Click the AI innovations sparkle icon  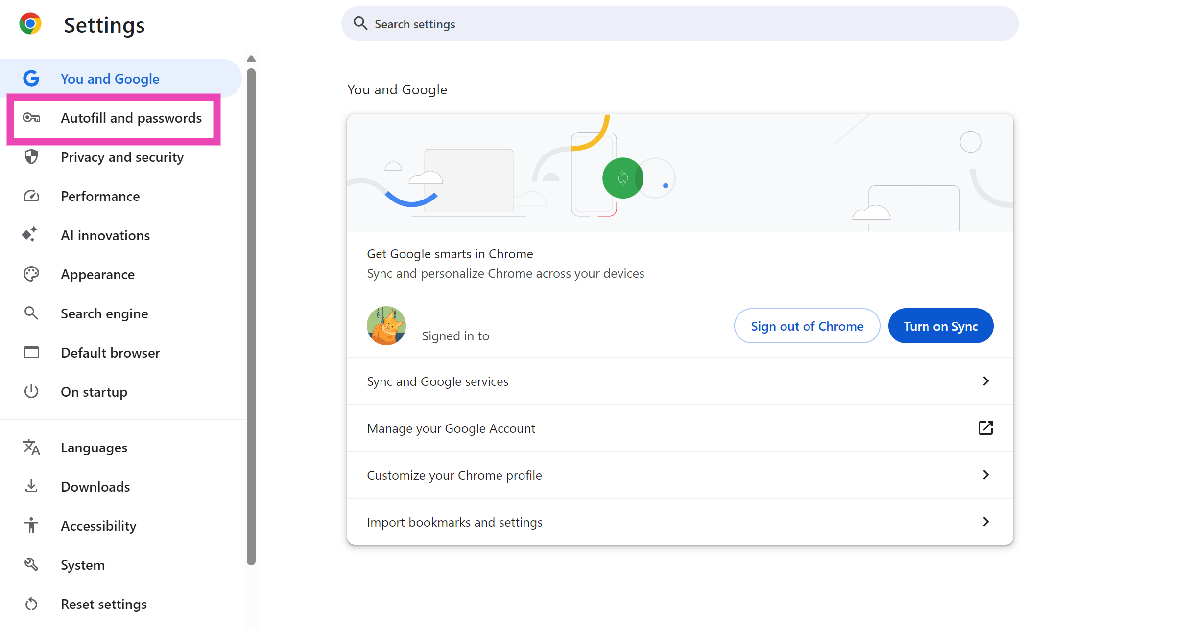(31, 235)
